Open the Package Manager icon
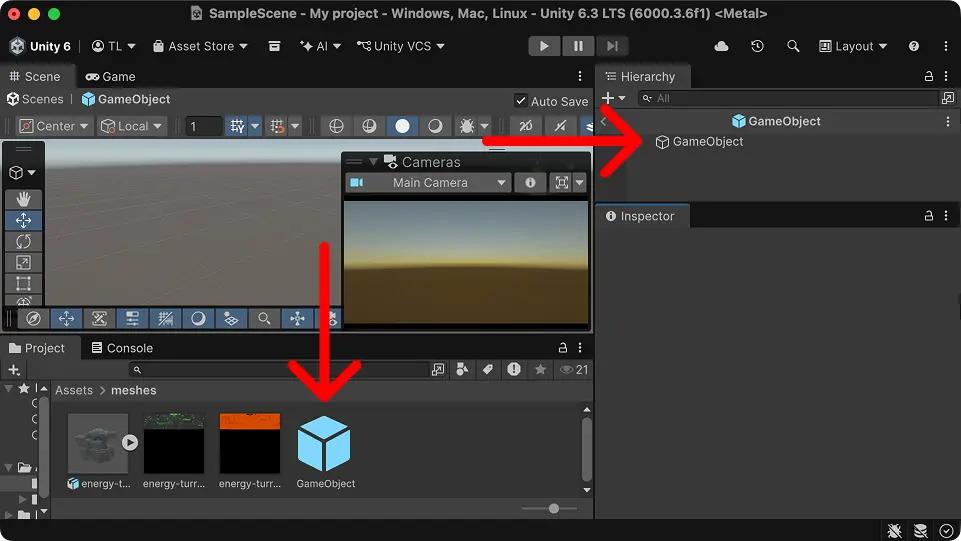The width and height of the screenshot is (961, 541). pos(275,46)
